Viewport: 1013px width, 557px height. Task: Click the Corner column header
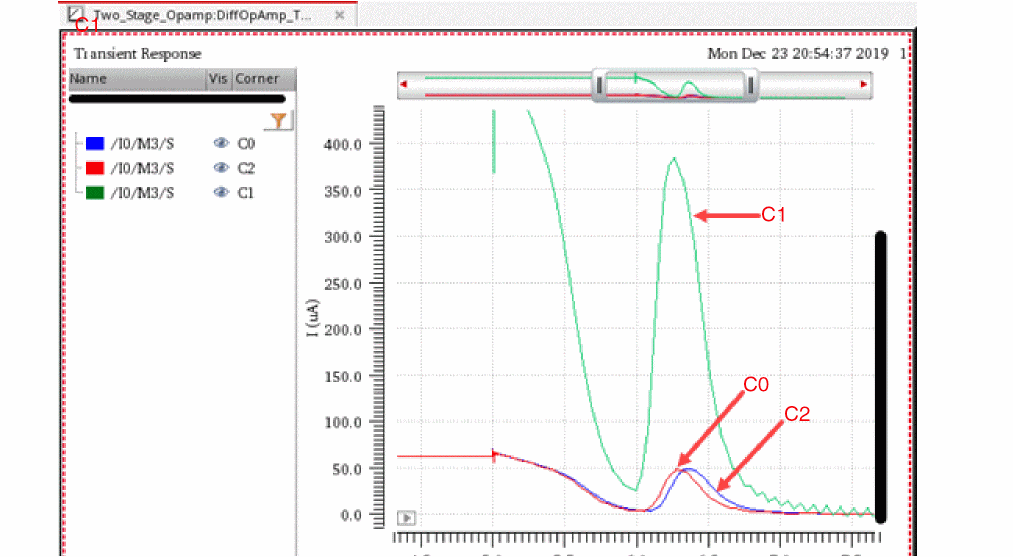264,79
